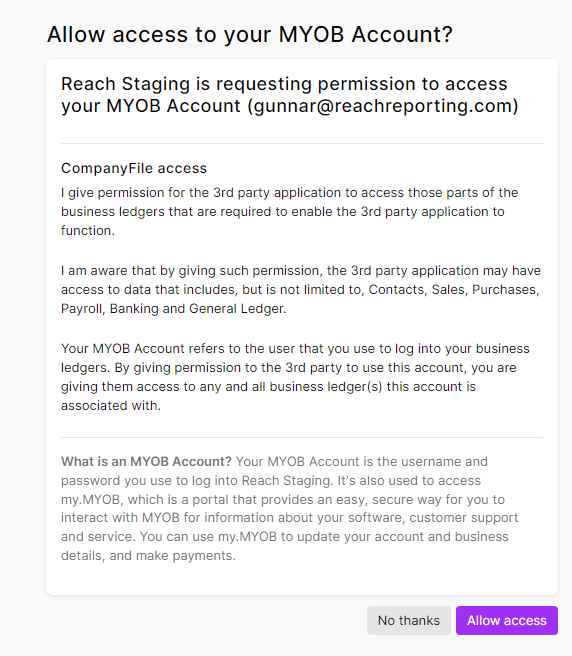Click the 'Your MYOB Account refers to' paragraph
572x656 pixels.
point(295,377)
